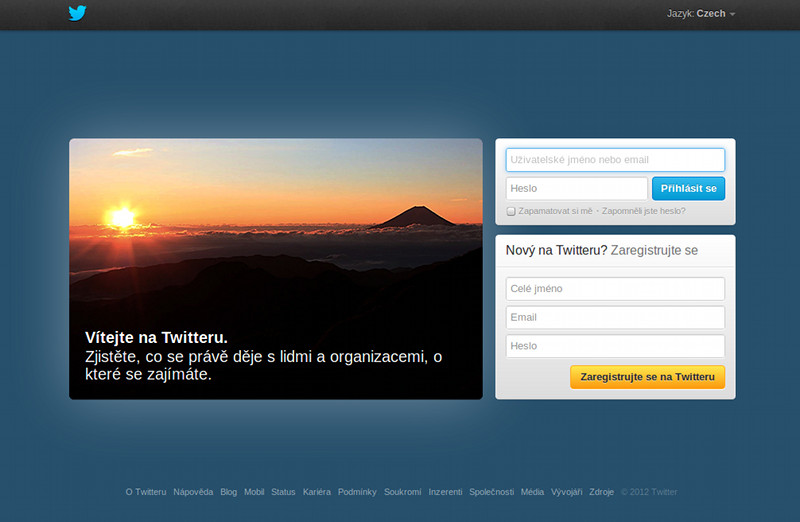Screen dimensions: 800x522
Task: Open the Inzerenti footer link
Action: [445, 492]
